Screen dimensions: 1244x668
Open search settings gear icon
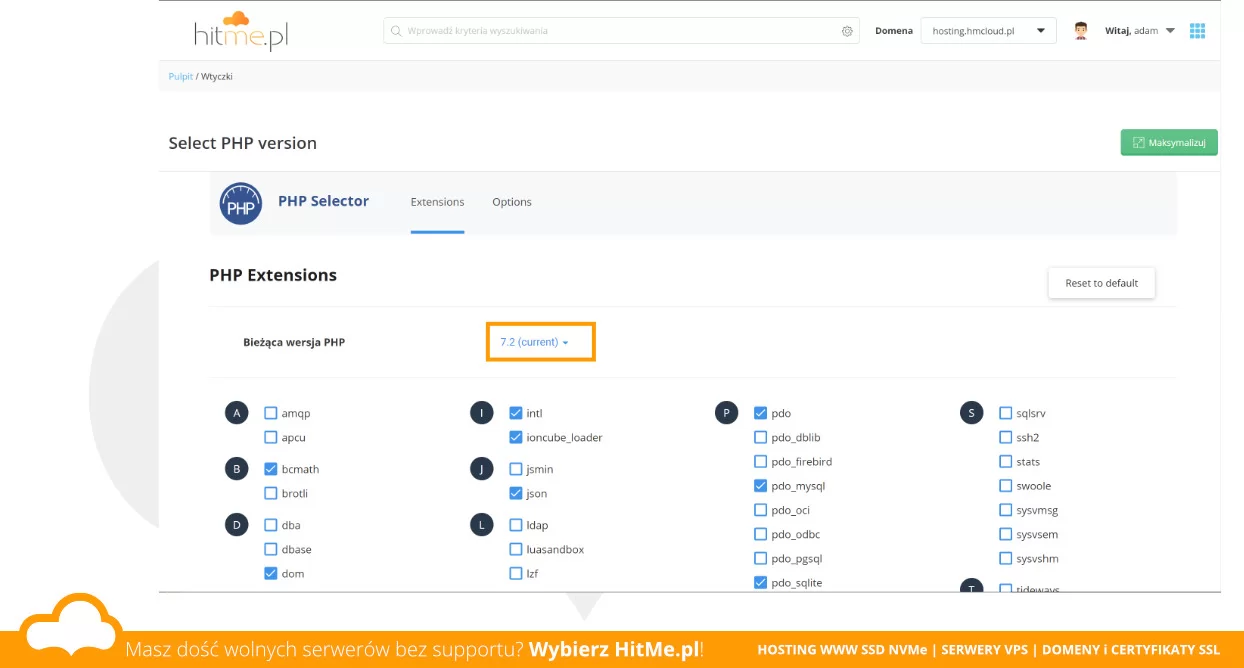point(847,31)
